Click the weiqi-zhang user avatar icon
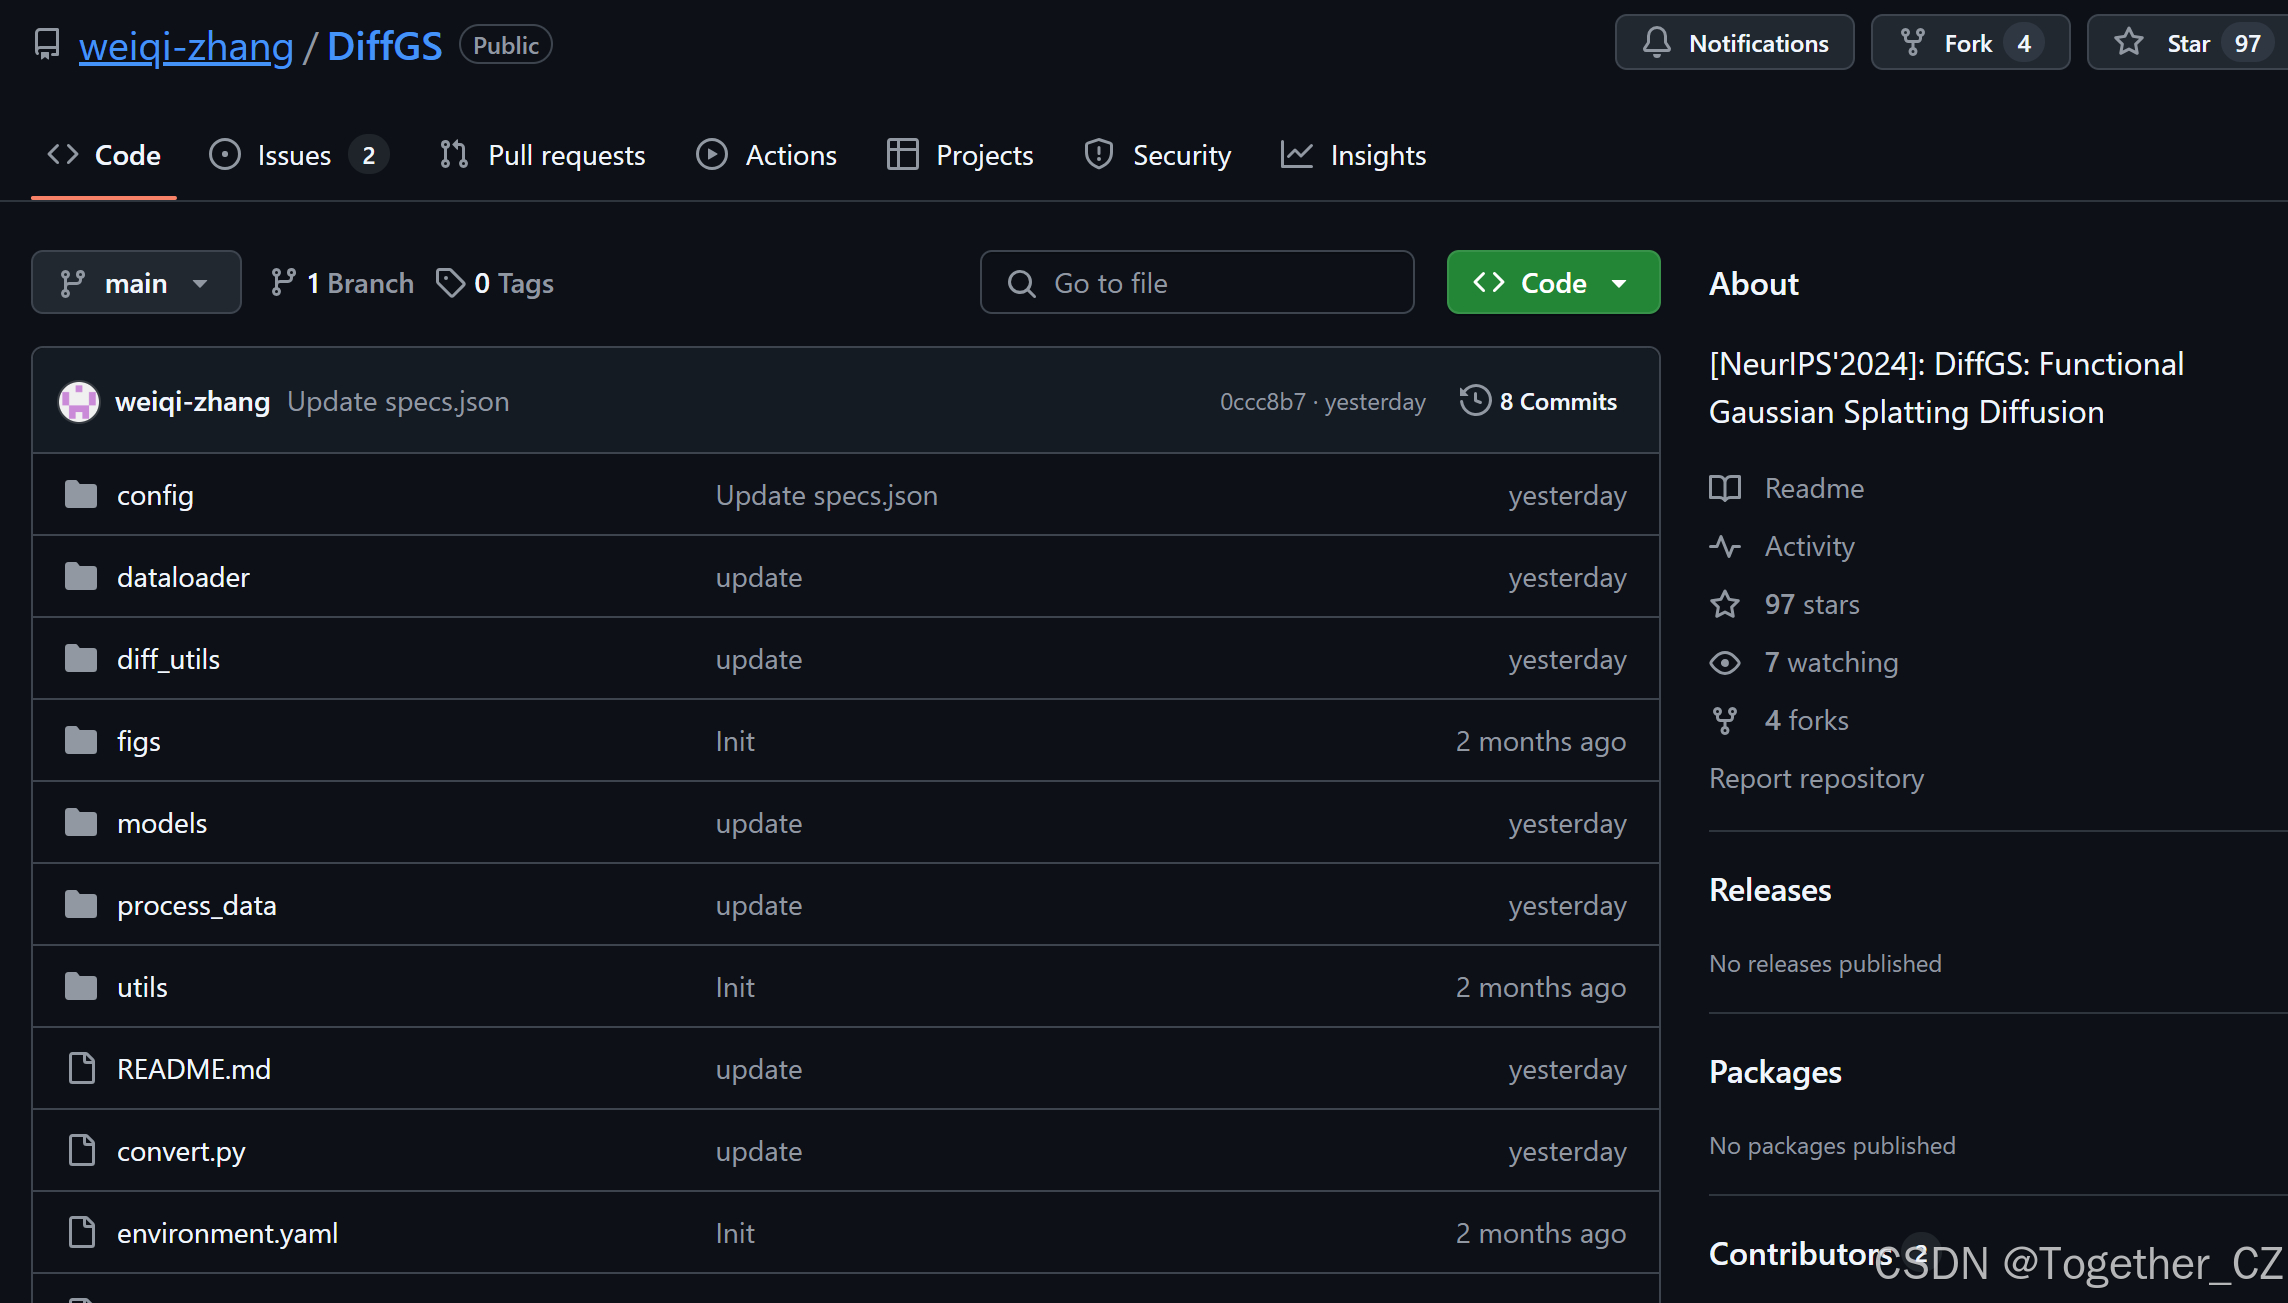2288x1303 pixels. coord(79,402)
